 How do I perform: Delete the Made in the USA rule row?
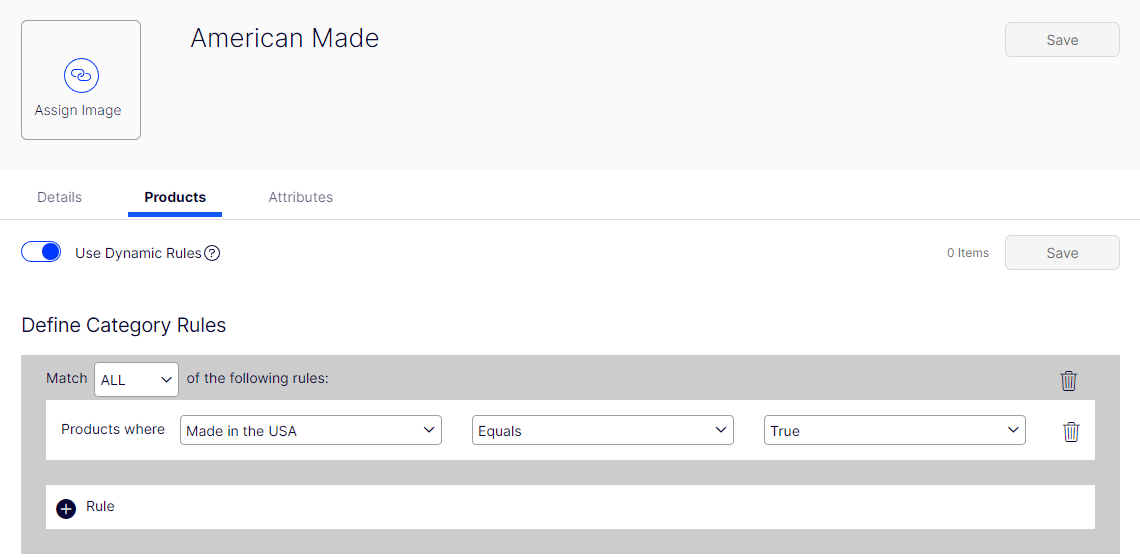click(x=1071, y=432)
